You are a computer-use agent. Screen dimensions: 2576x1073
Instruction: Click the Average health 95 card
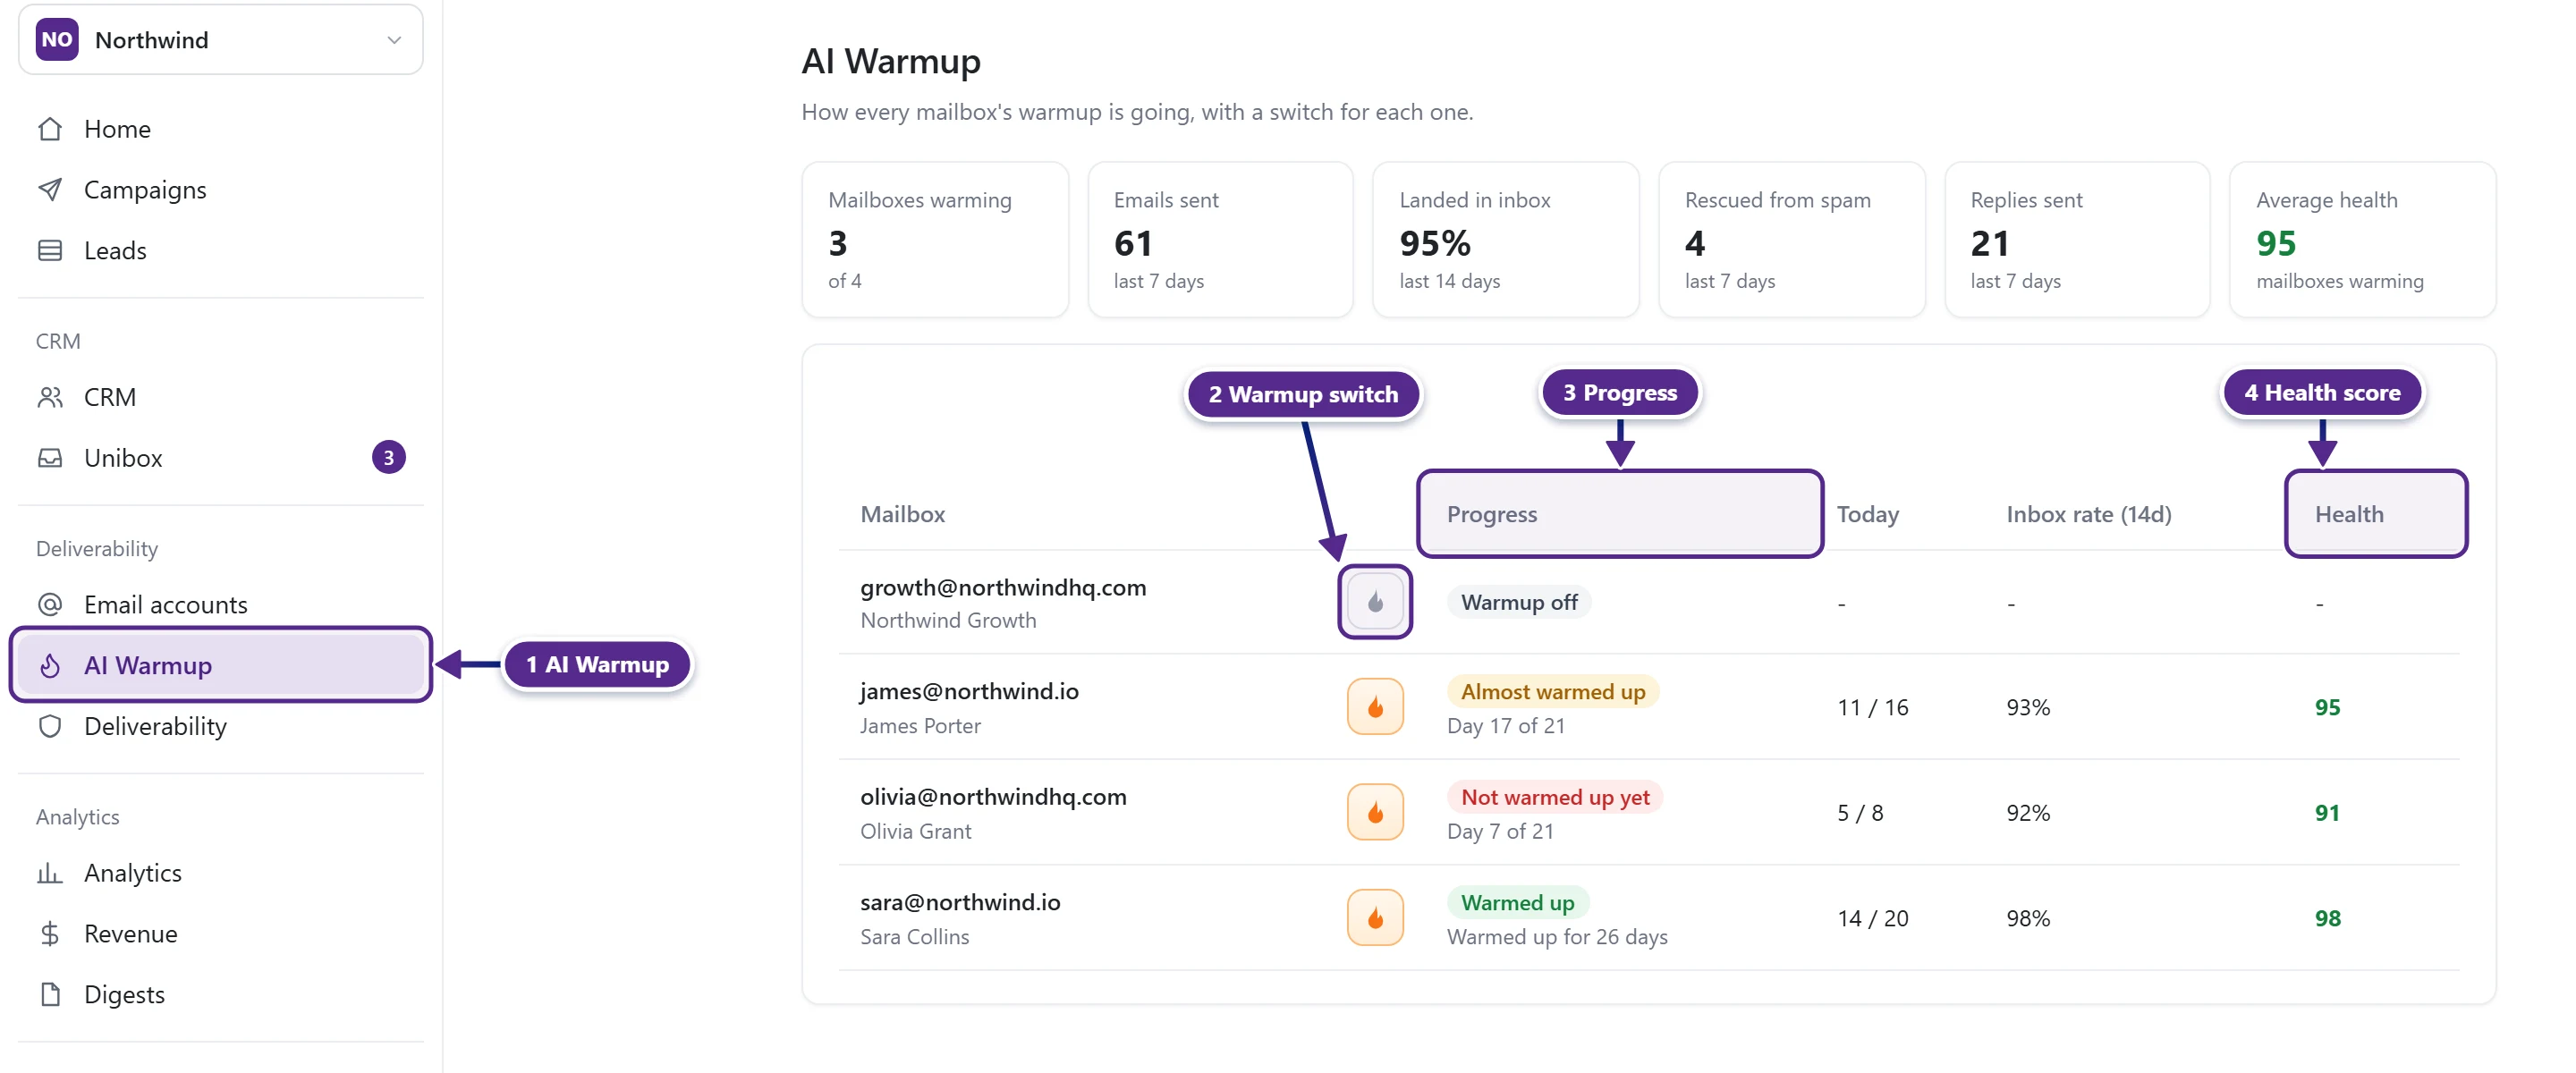[2362, 240]
